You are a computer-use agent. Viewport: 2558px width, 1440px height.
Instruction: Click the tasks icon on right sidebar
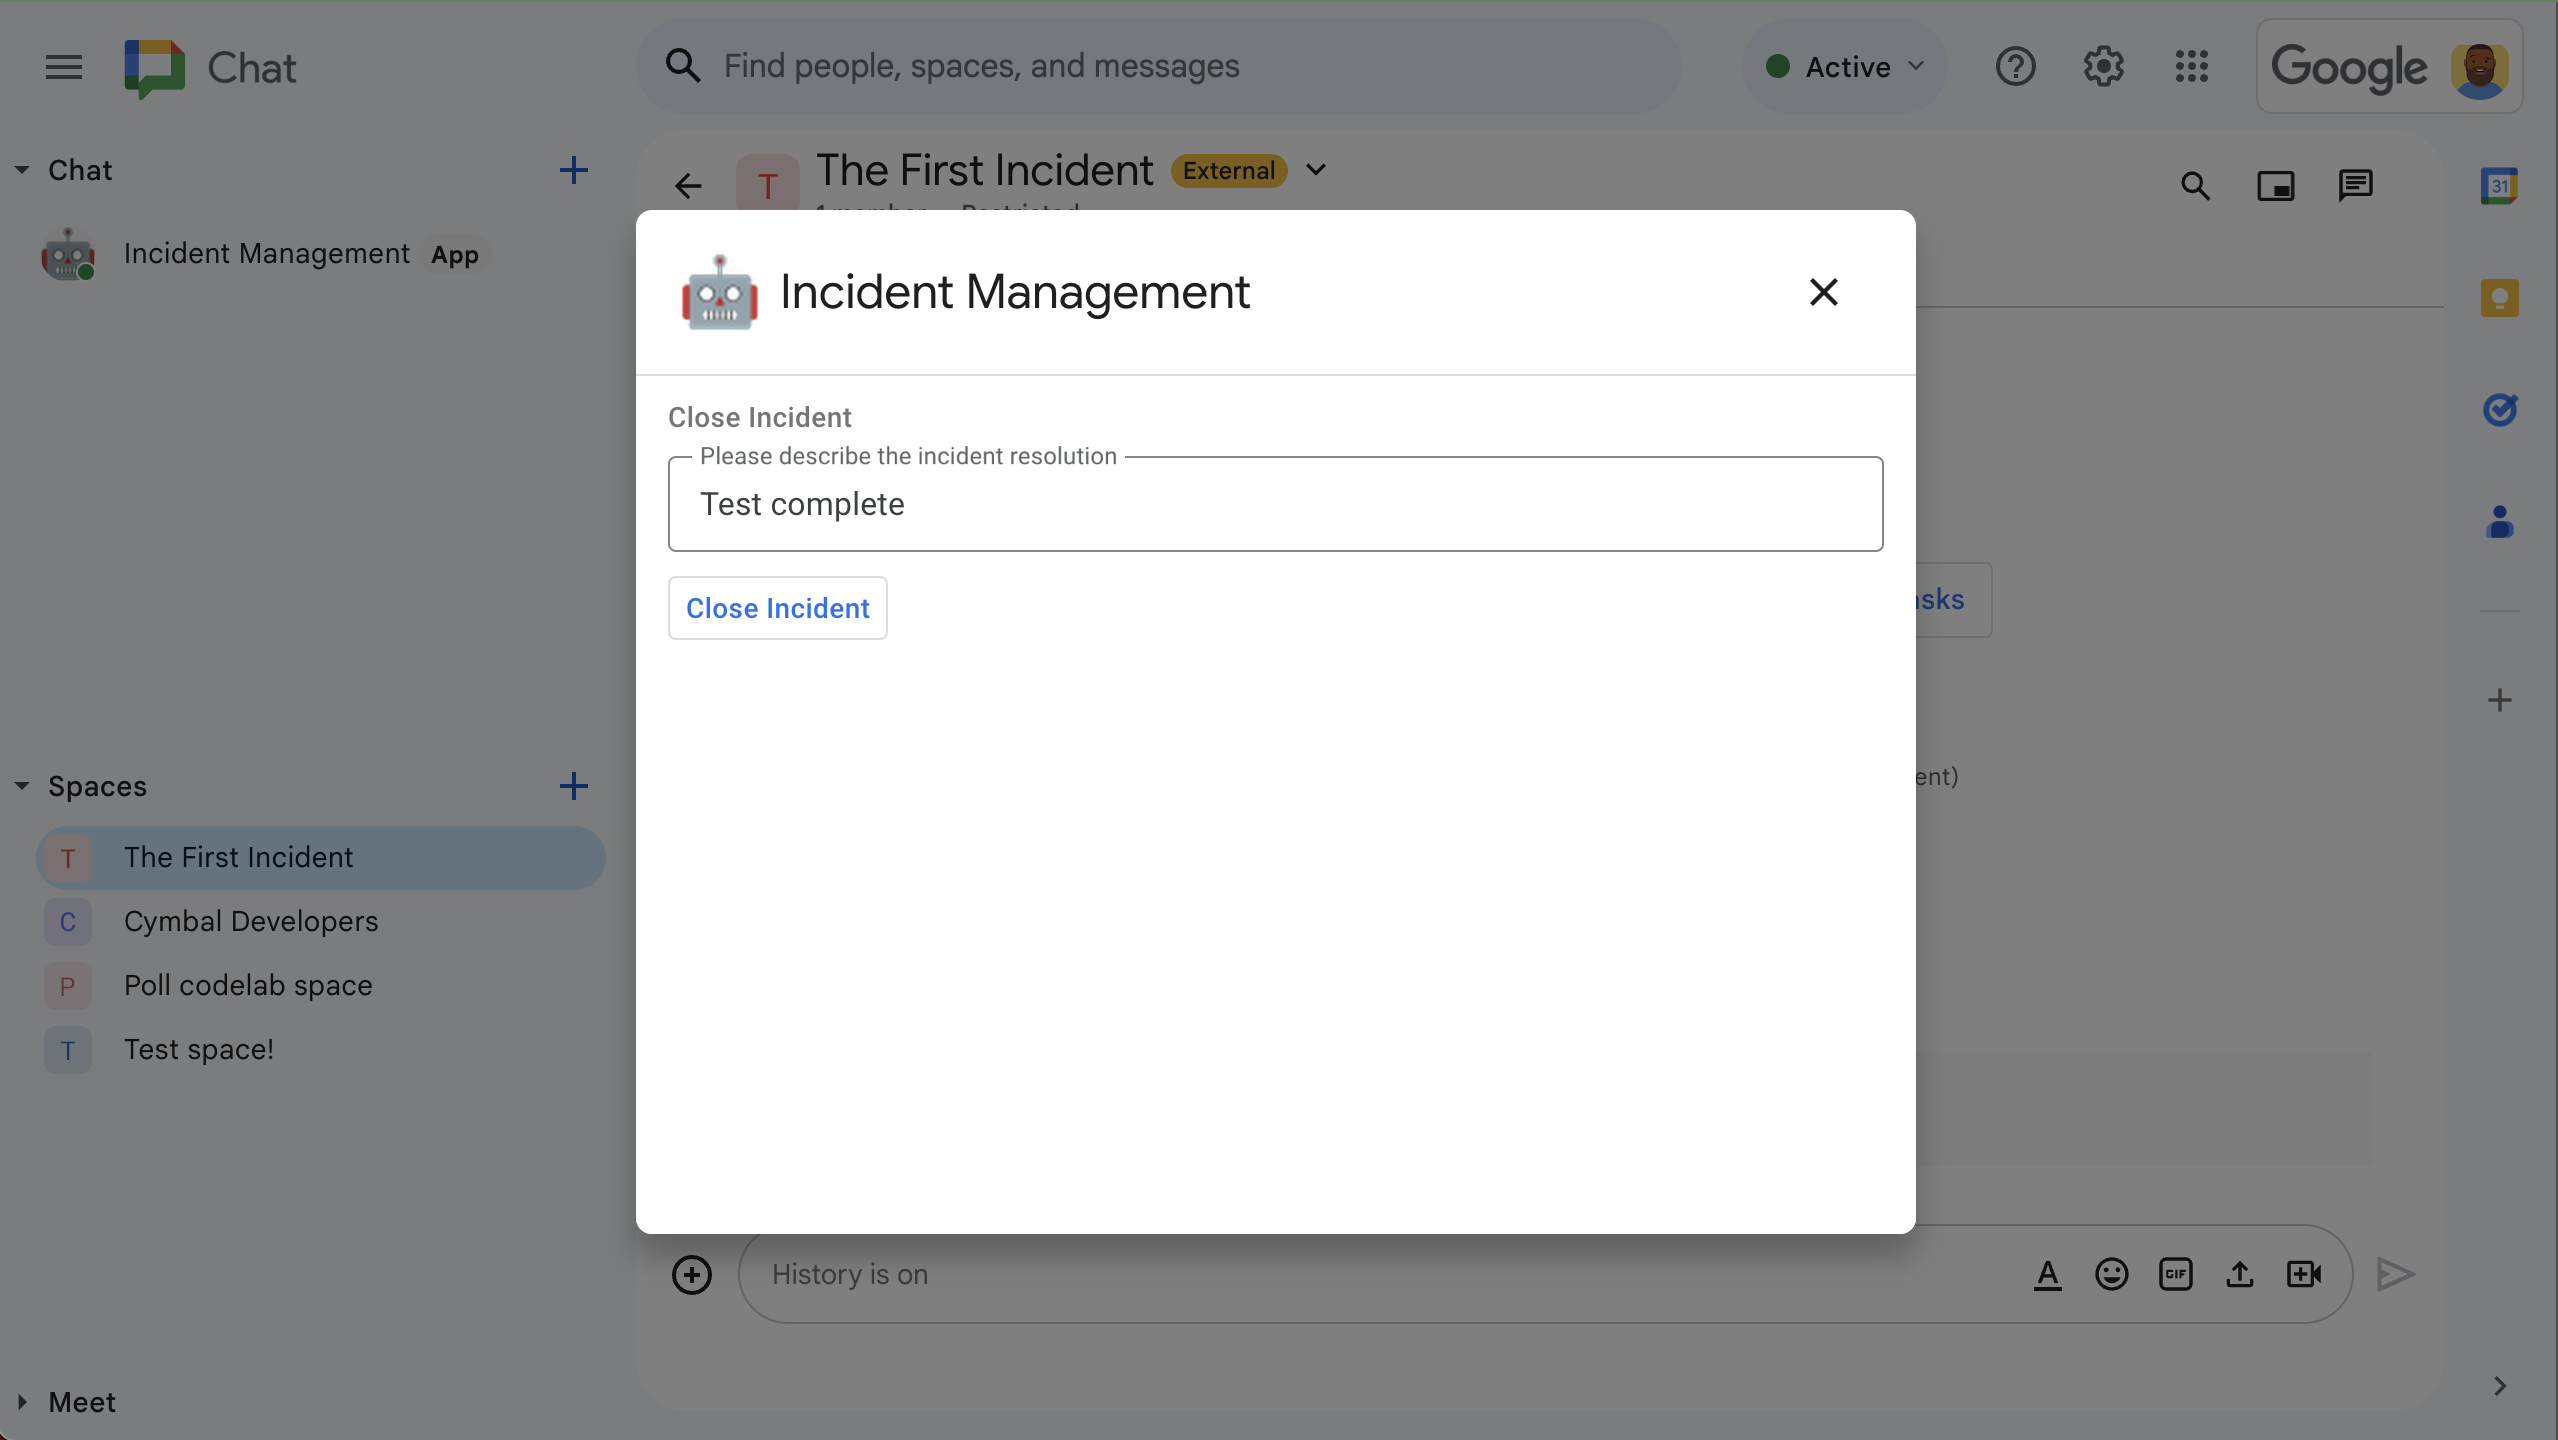pos(2498,407)
